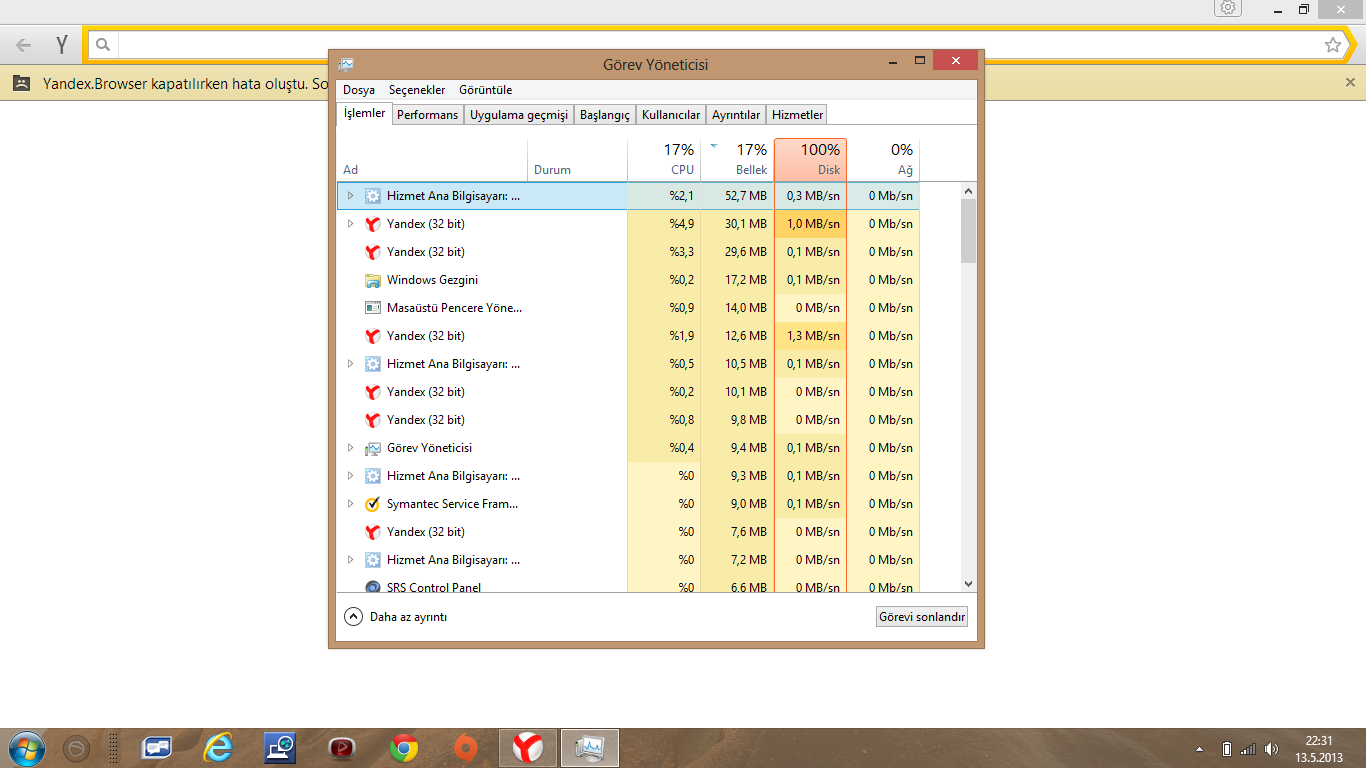Image resolution: width=1366 pixels, height=768 pixels.
Task: Collapse the view with Daha az ayrıntı
Action: pyautogui.click(x=396, y=617)
